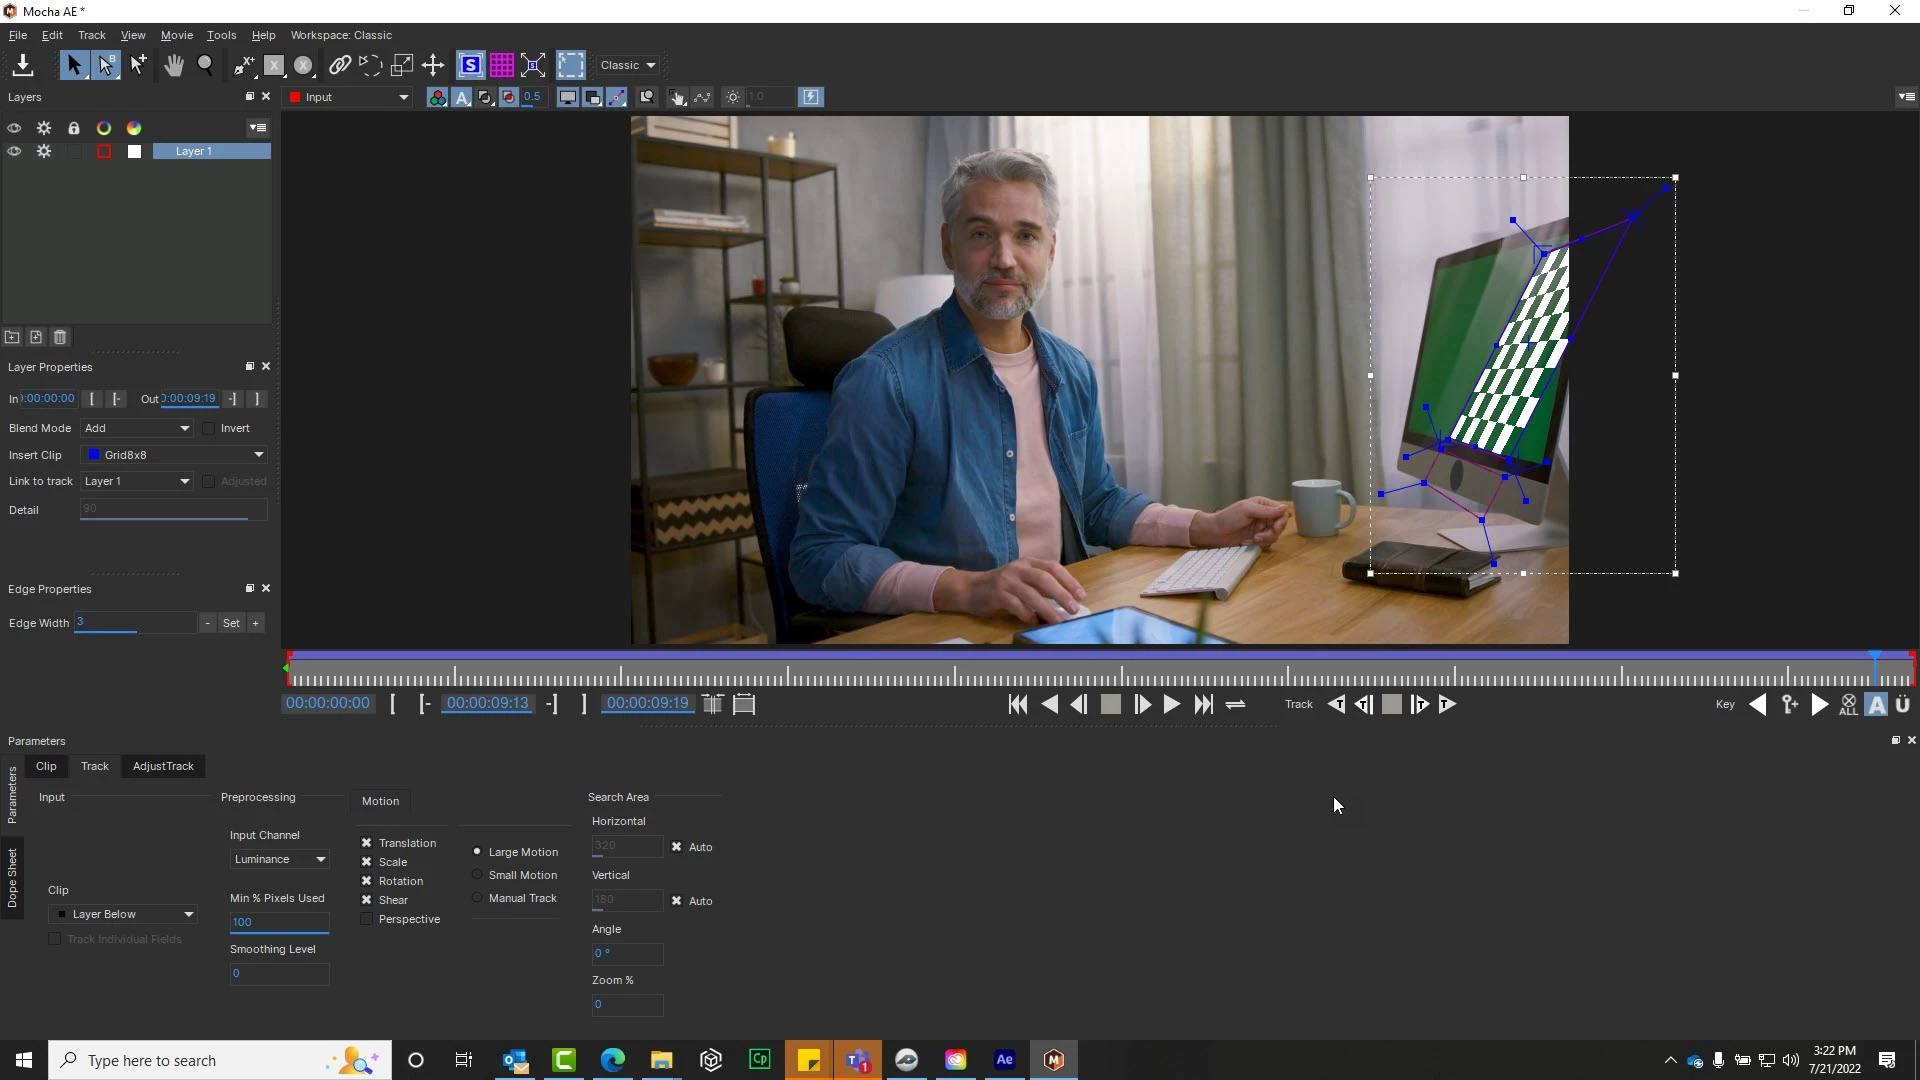Screen dimensions: 1920x1080
Task: Expand the Input Channel Luminance dropdown
Action: point(279,860)
